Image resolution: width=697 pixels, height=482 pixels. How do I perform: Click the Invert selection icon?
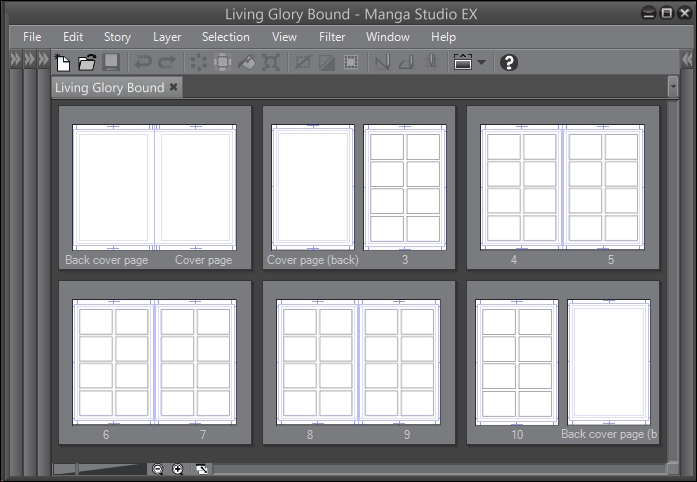(327, 62)
